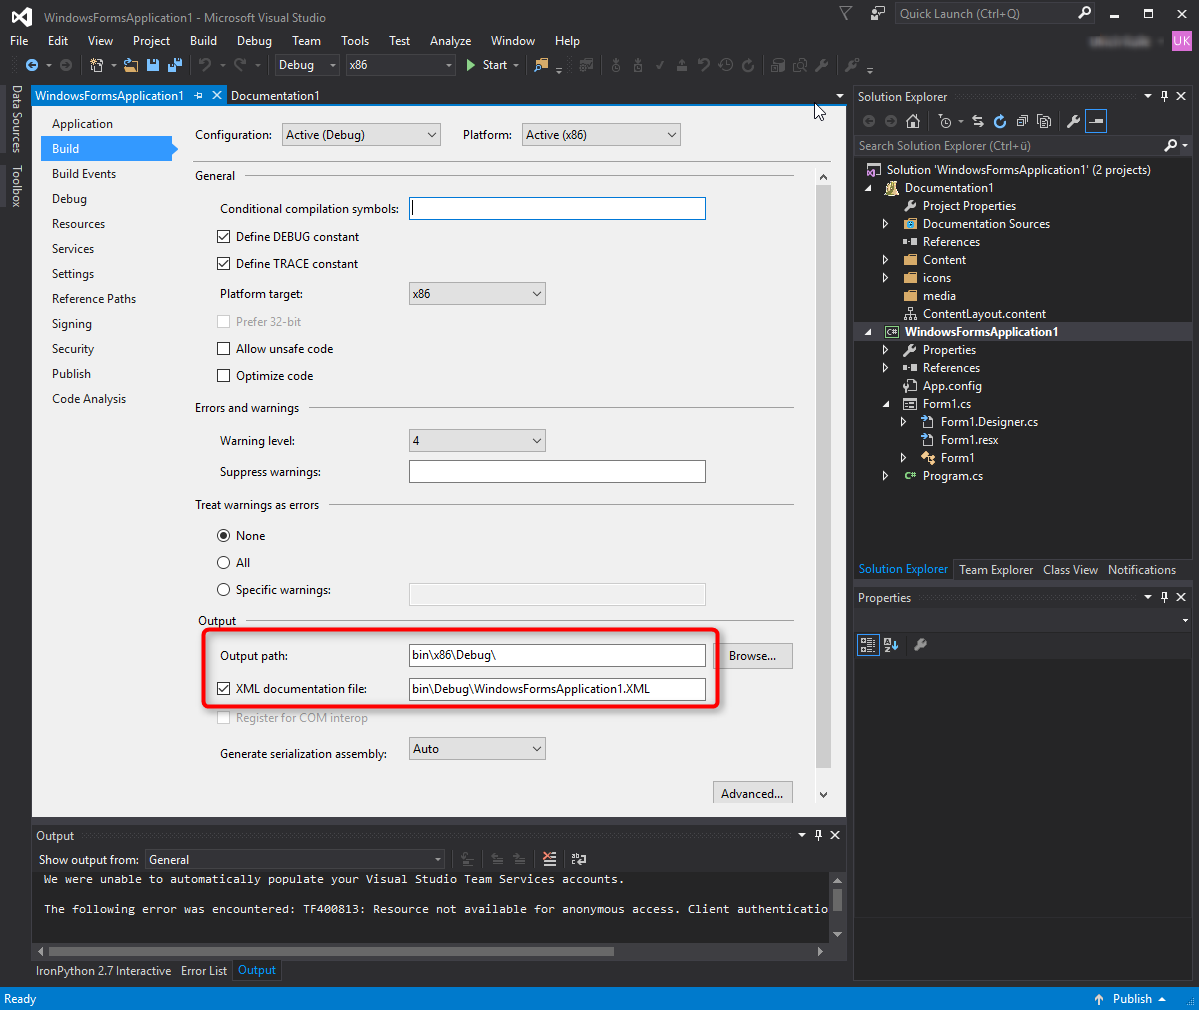Click the Build page vertical scrollbar
Screen dimensions: 1199x1010
[x=824, y=476]
